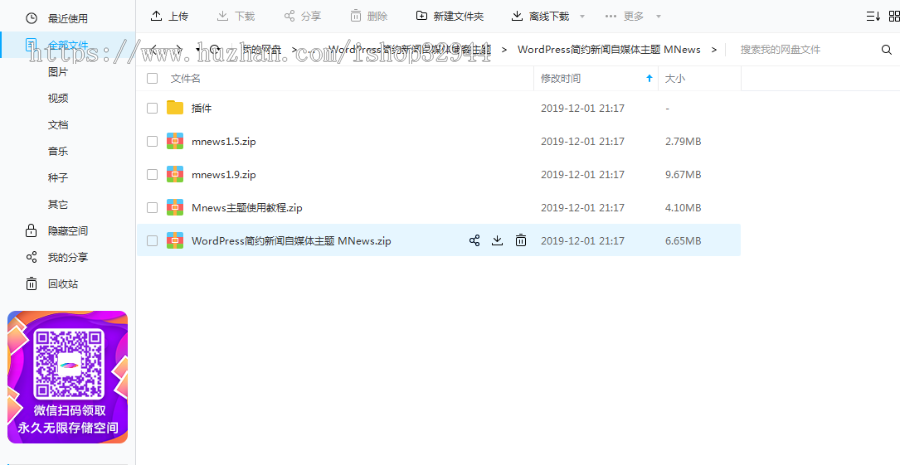The height and width of the screenshot is (465, 900).
Task: Share the highlighted MNews.zip row
Action: click(474, 241)
